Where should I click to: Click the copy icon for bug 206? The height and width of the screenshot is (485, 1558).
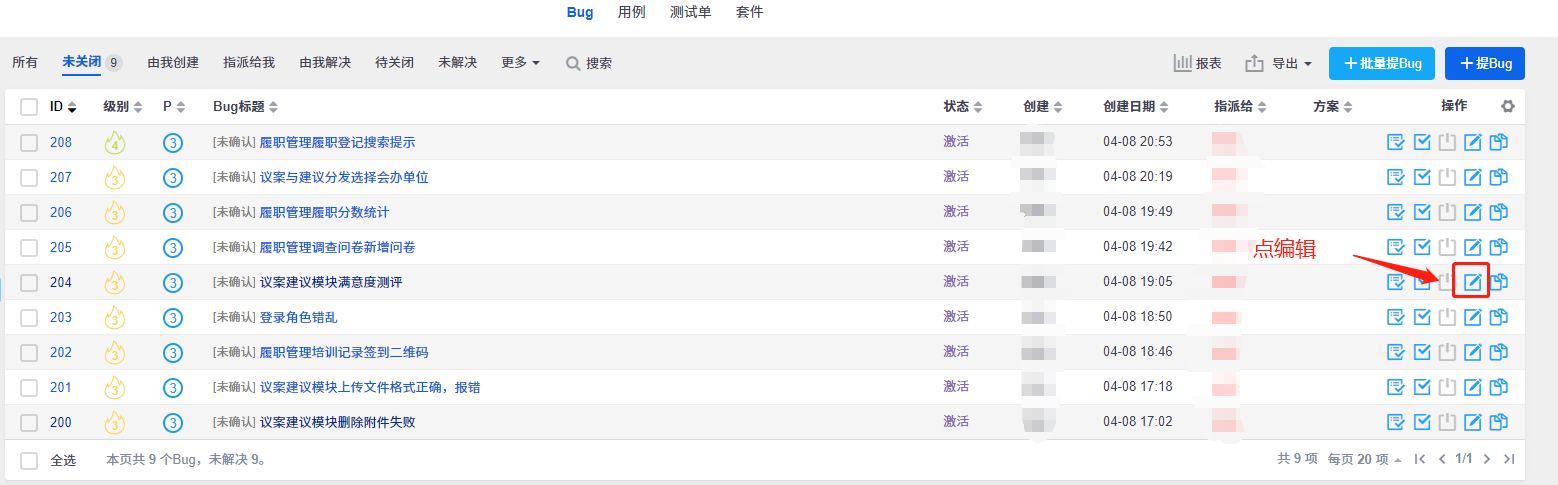point(1498,212)
